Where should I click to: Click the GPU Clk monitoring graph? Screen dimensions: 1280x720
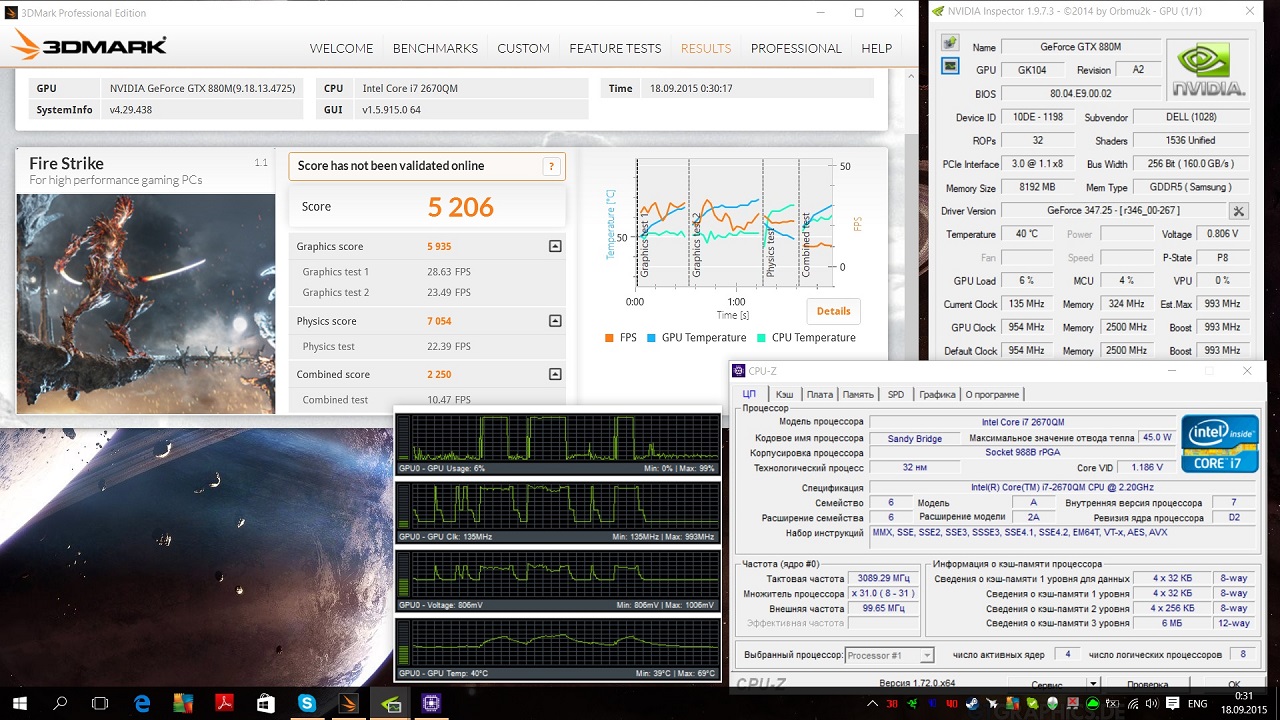558,512
